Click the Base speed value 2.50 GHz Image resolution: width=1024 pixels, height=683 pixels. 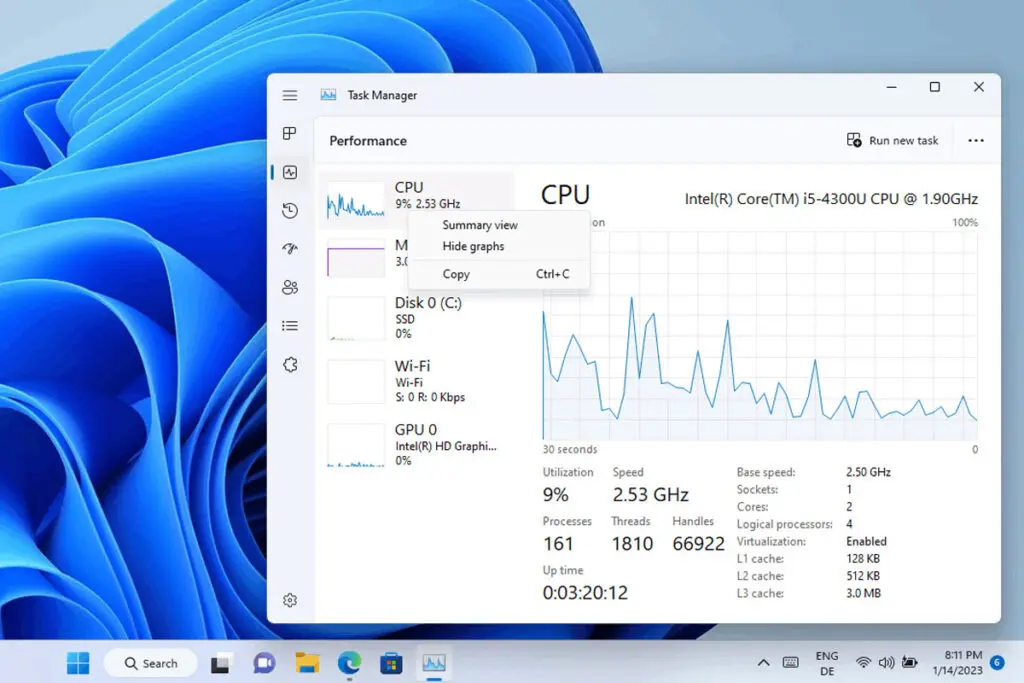pyautogui.click(x=869, y=472)
